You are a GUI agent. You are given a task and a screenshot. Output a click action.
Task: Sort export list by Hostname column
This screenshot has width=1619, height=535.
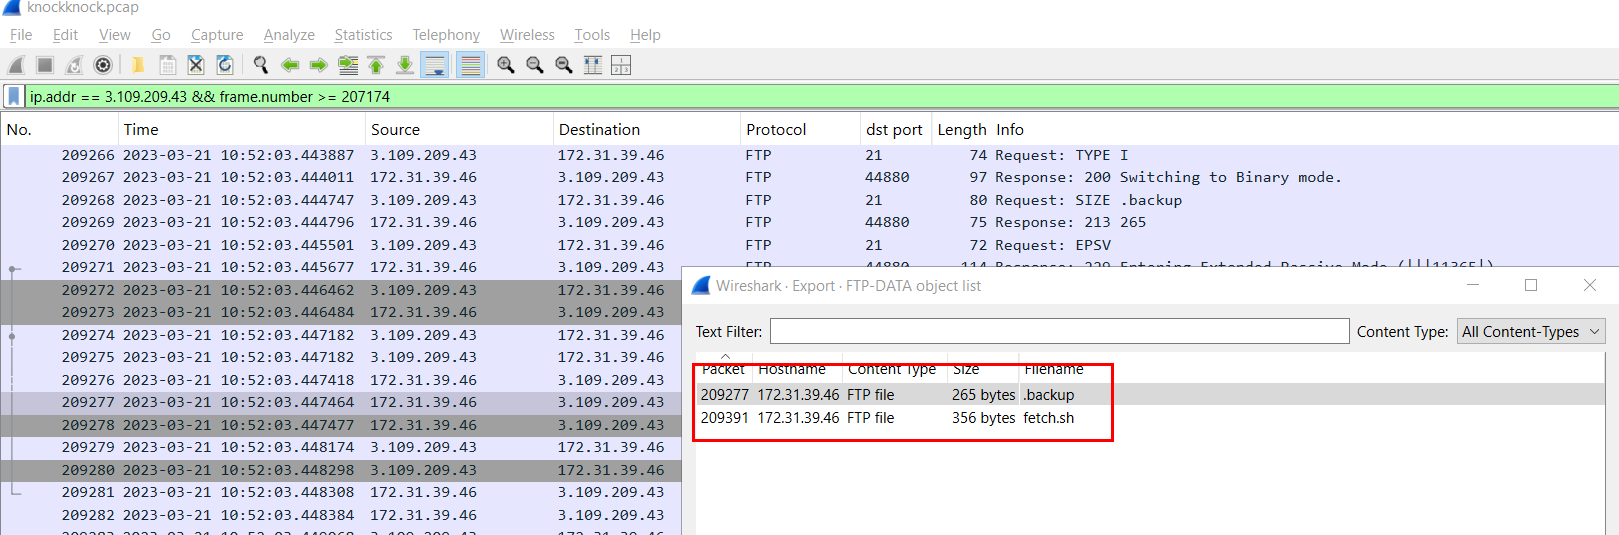pos(792,369)
